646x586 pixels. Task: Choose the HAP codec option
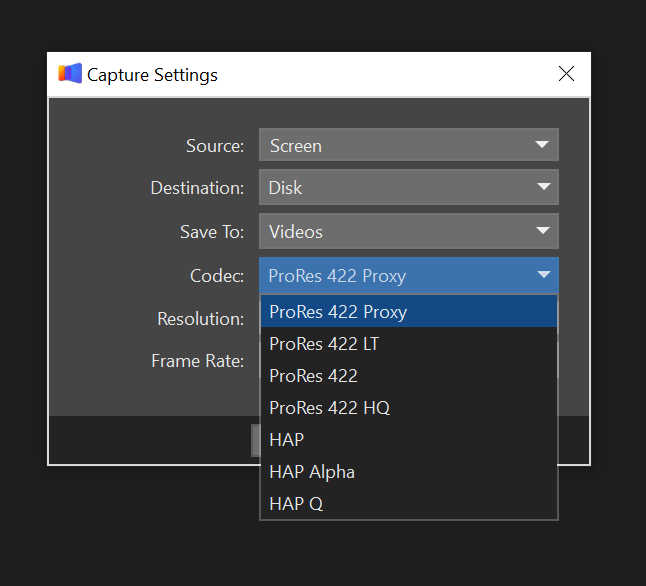click(409, 439)
